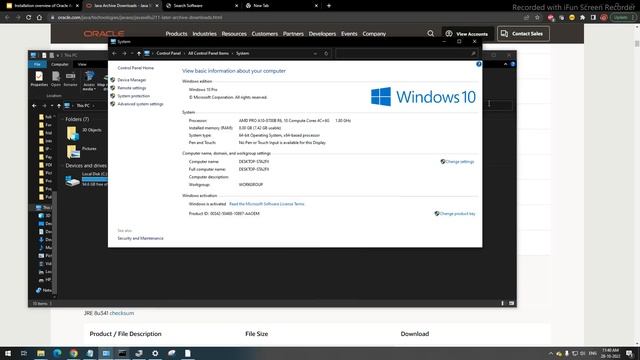Open Microsoft Edge from taskbar
Screen dimensions: 640x360
tap(57, 353)
